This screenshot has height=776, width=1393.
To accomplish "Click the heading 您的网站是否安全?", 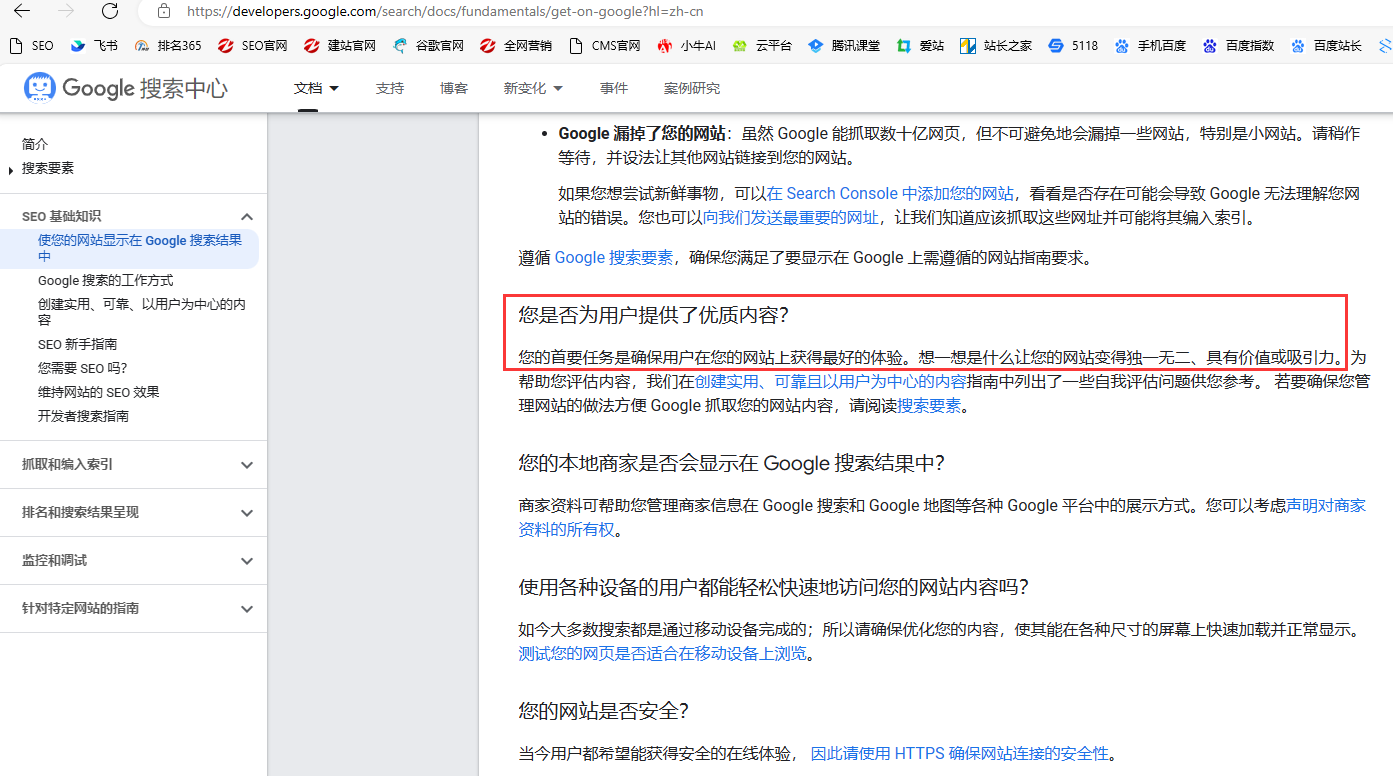I will (x=603, y=711).
